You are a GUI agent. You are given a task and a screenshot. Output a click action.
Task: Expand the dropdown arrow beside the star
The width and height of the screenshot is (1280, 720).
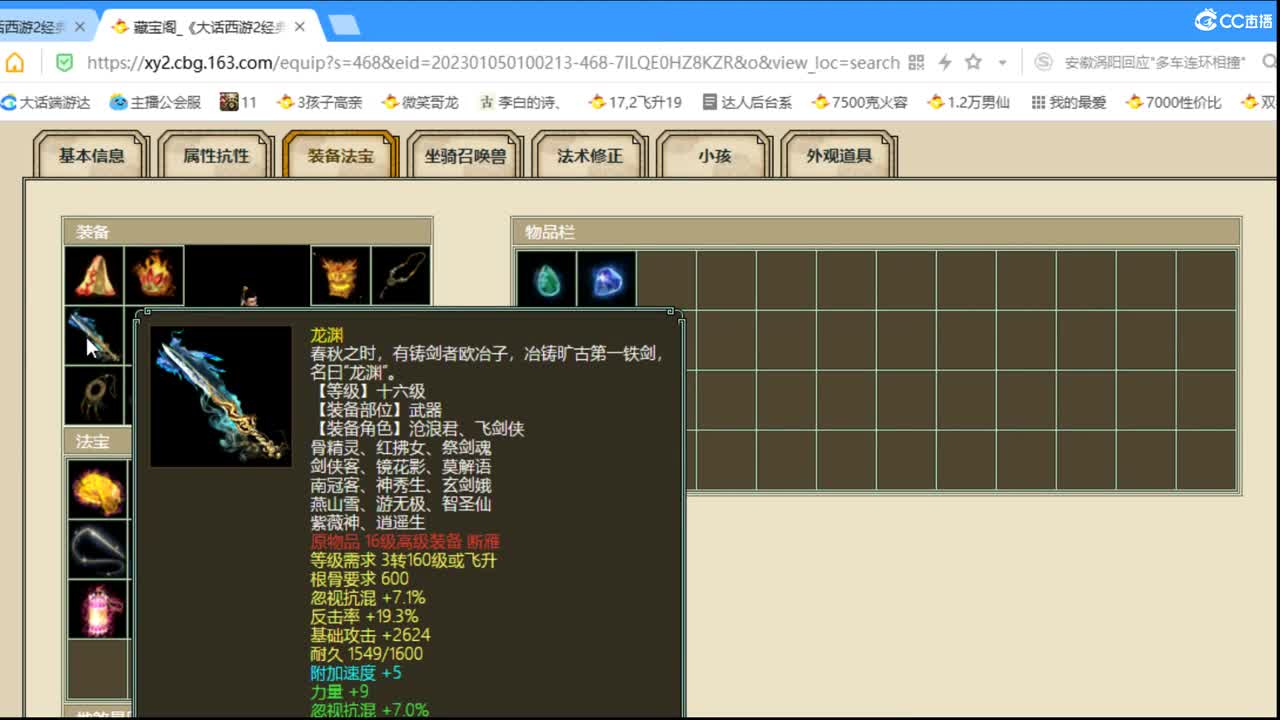(x=1002, y=63)
